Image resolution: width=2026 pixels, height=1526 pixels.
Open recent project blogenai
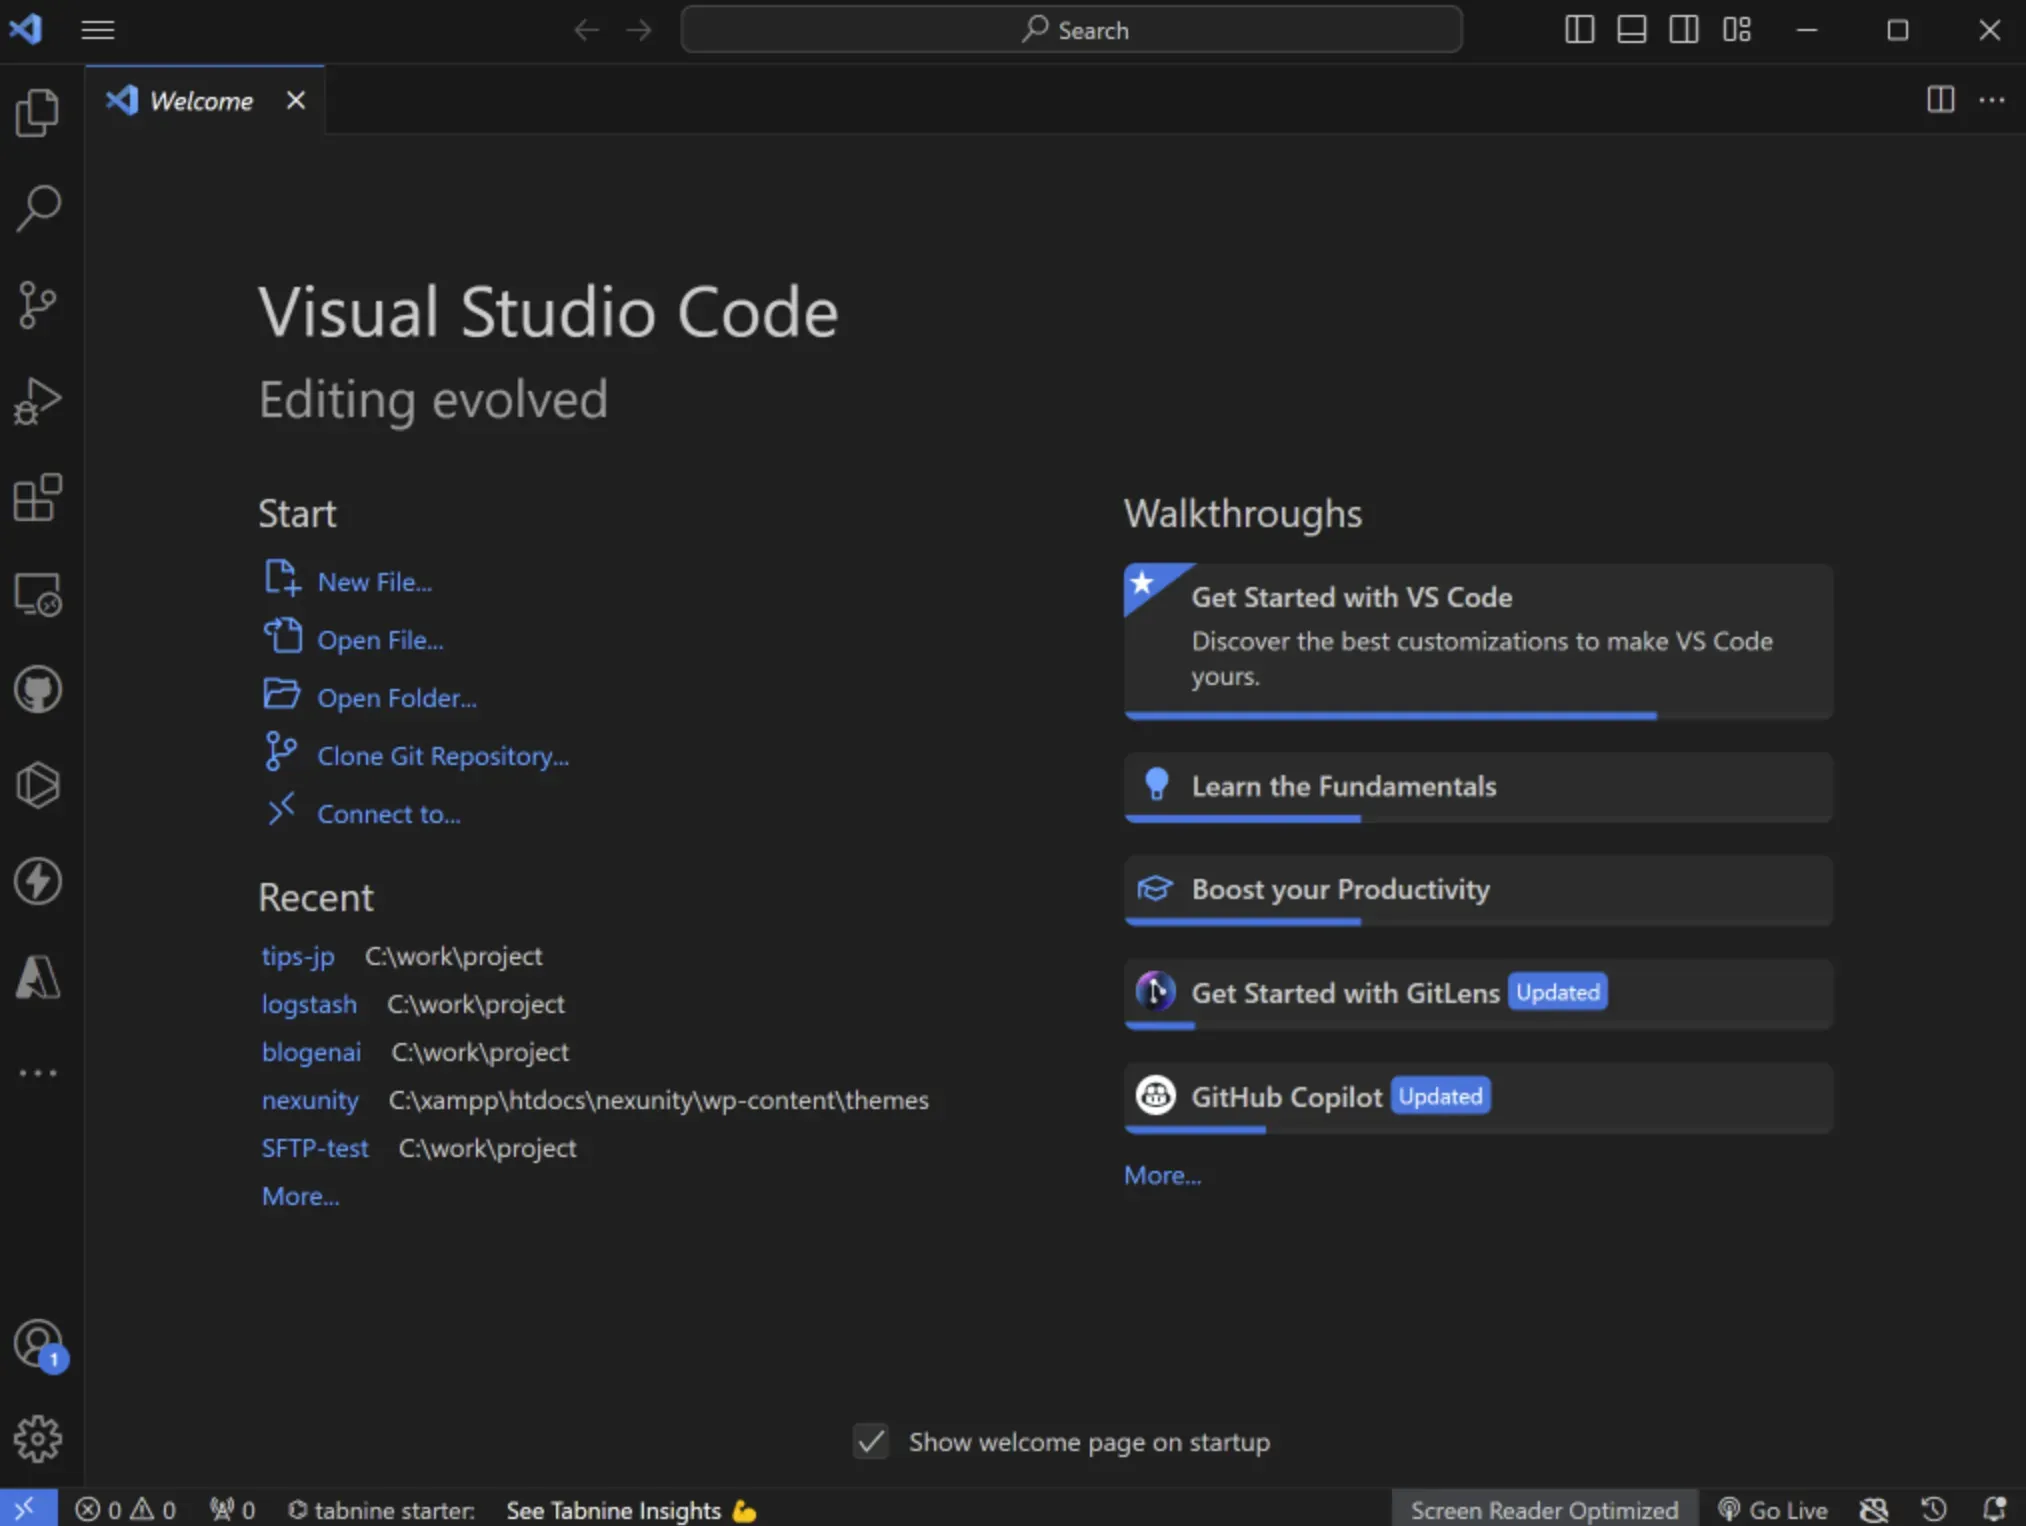[x=311, y=1051]
